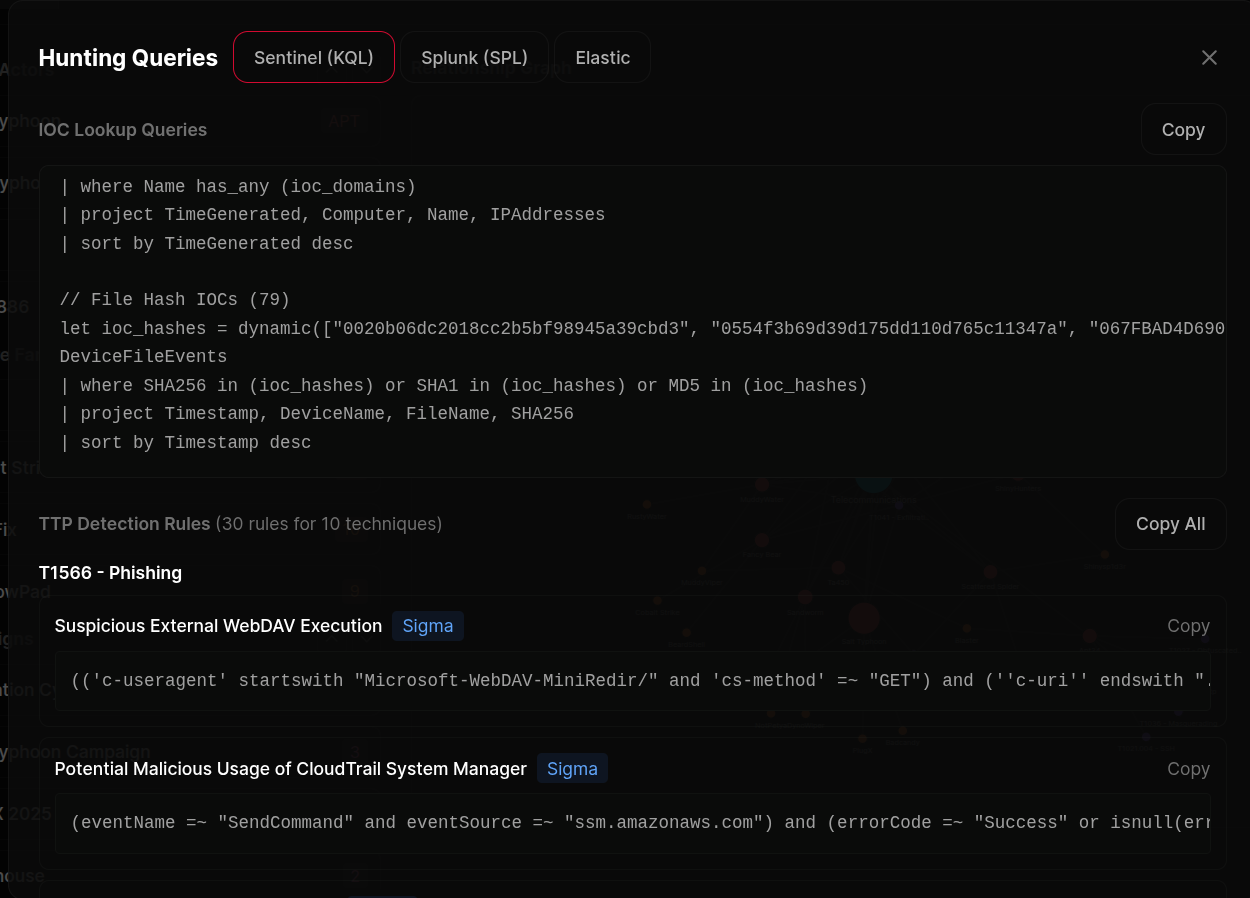
Task: Click the TTP Detection Rules heading
Action: [125, 524]
